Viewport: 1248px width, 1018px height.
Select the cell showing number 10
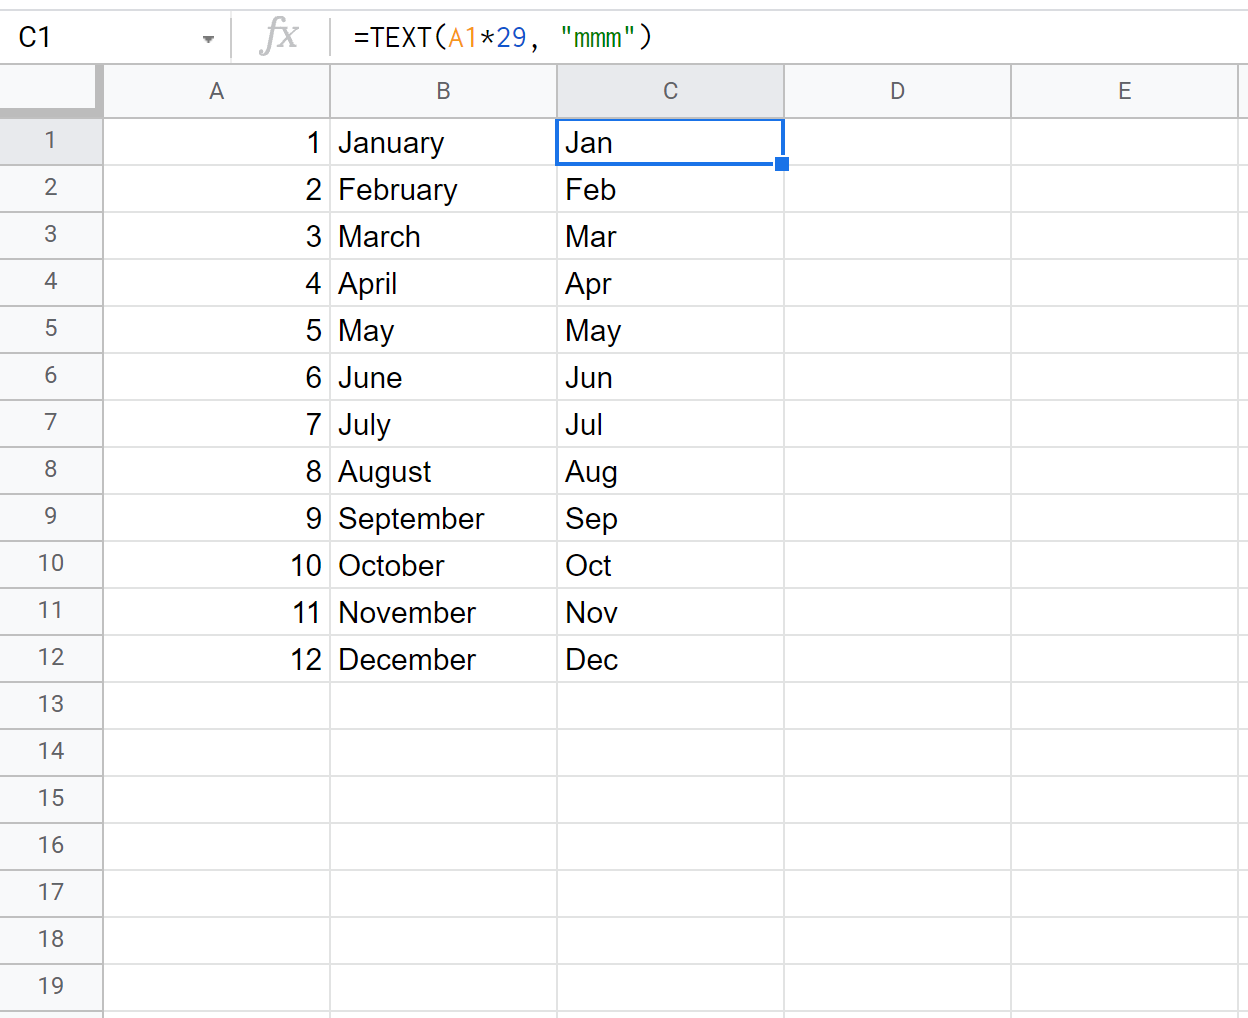216,566
